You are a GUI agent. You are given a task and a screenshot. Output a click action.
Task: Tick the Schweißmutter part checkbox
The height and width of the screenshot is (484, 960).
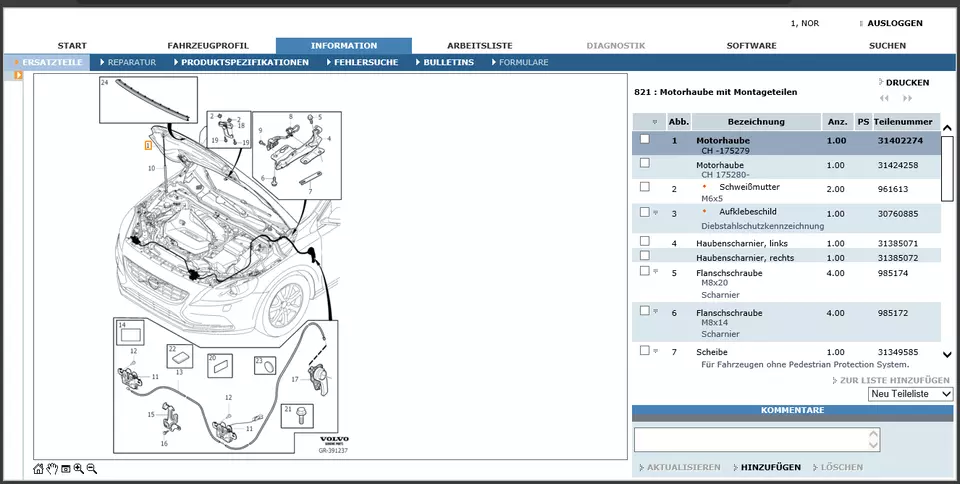tap(645, 187)
